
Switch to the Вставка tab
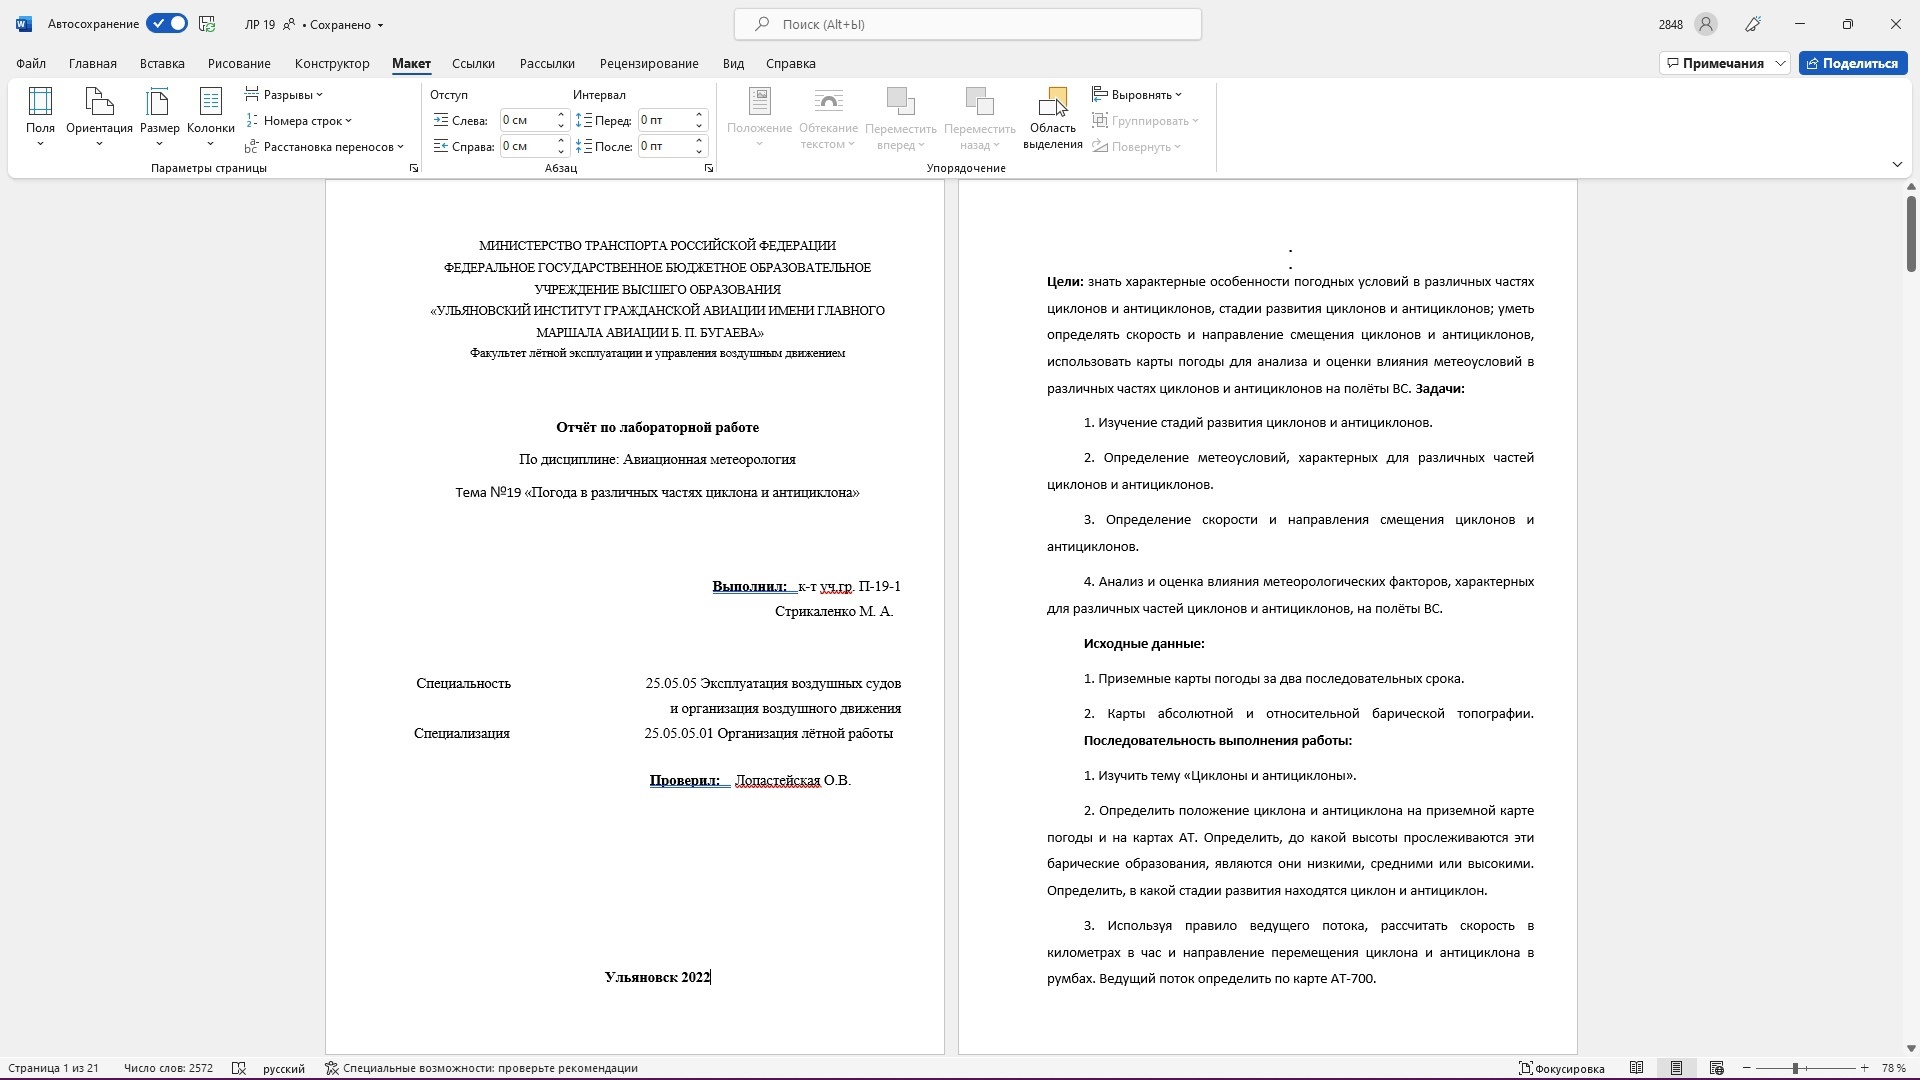click(x=162, y=63)
